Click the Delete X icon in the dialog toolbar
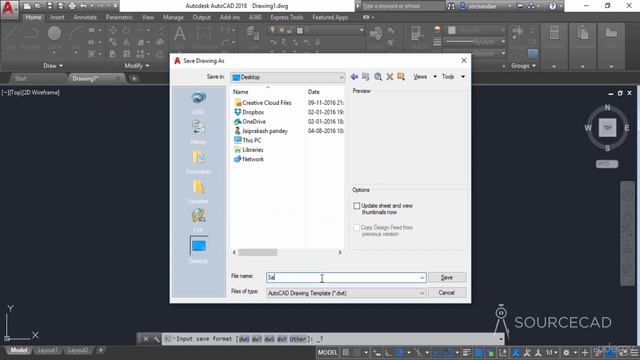The image size is (640, 360). (x=390, y=77)
